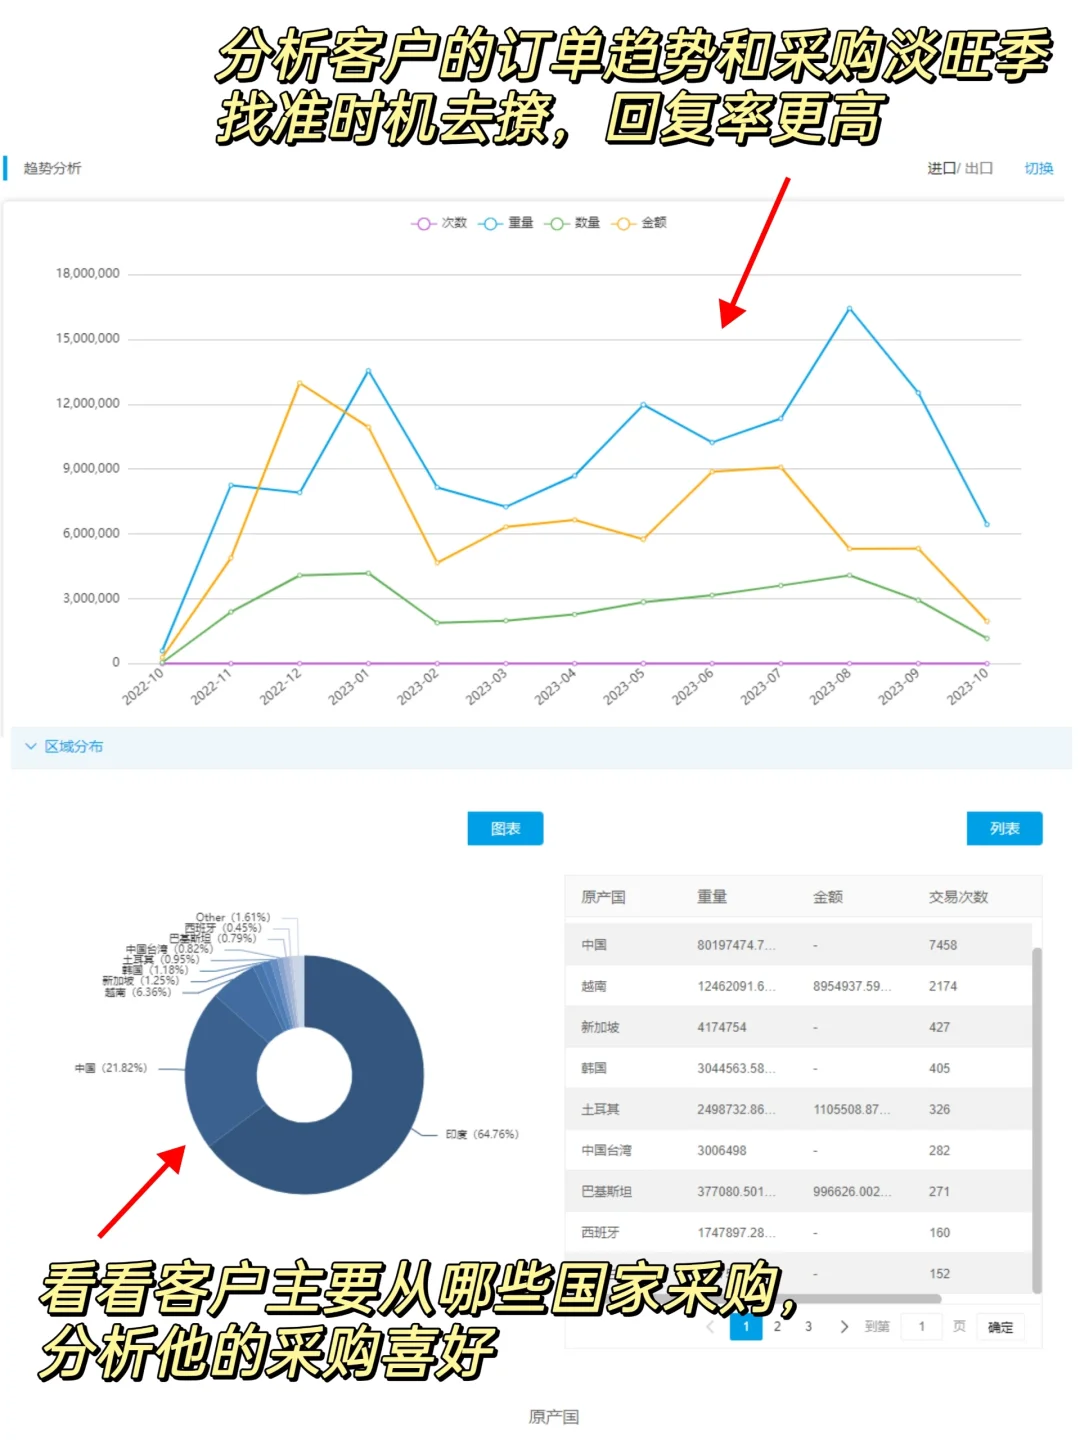Image resolution: width=1080 pixels, height=1440 pixels.
Task: Toggle the 重量 legend series
Action: pos(506,223)
